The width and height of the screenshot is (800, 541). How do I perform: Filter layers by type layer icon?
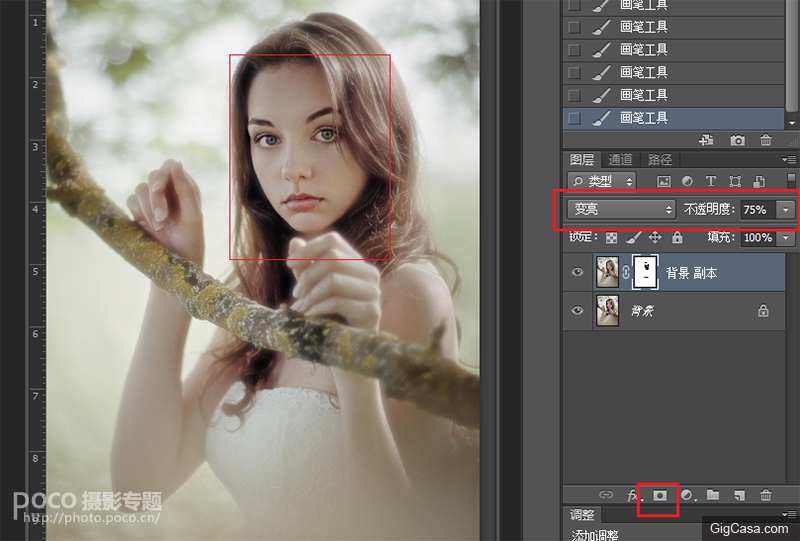pyautogui.click(x=710, y=181)
